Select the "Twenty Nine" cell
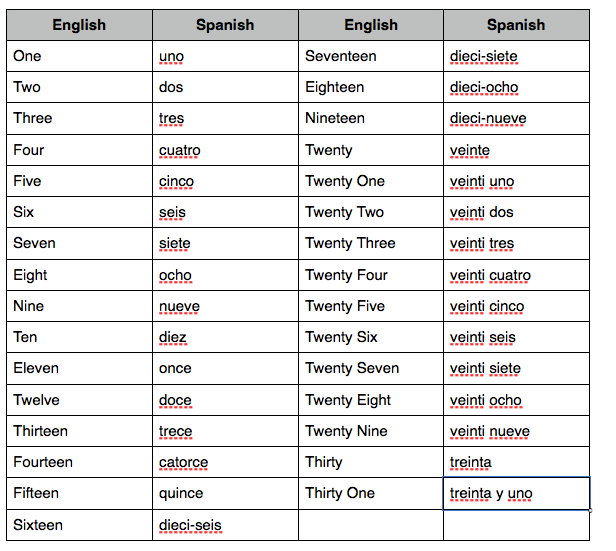This screenshot has height=551, width=616. click(x=347, y=431)
